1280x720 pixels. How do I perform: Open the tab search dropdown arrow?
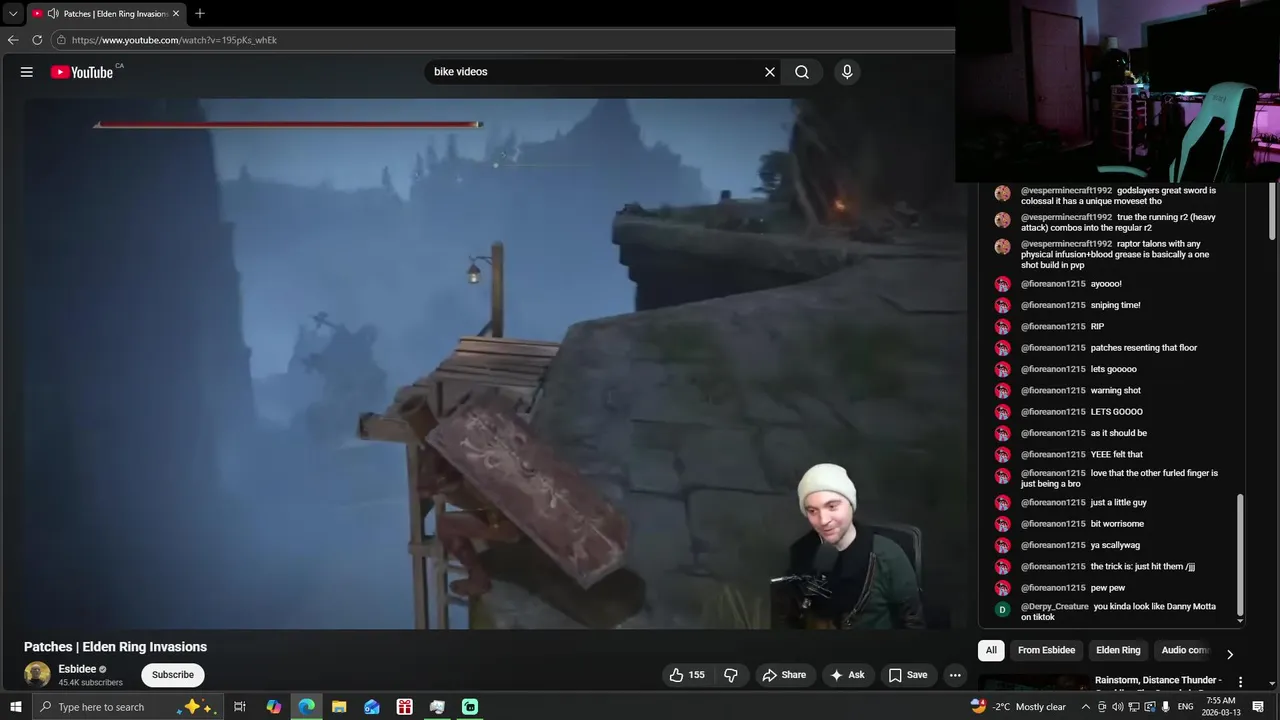[x=13, y=14]
